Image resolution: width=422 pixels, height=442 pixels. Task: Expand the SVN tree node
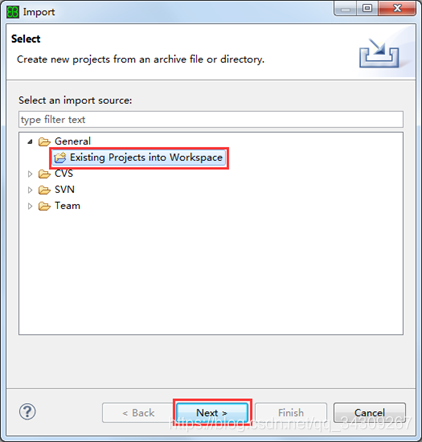(x=30, y=190)
